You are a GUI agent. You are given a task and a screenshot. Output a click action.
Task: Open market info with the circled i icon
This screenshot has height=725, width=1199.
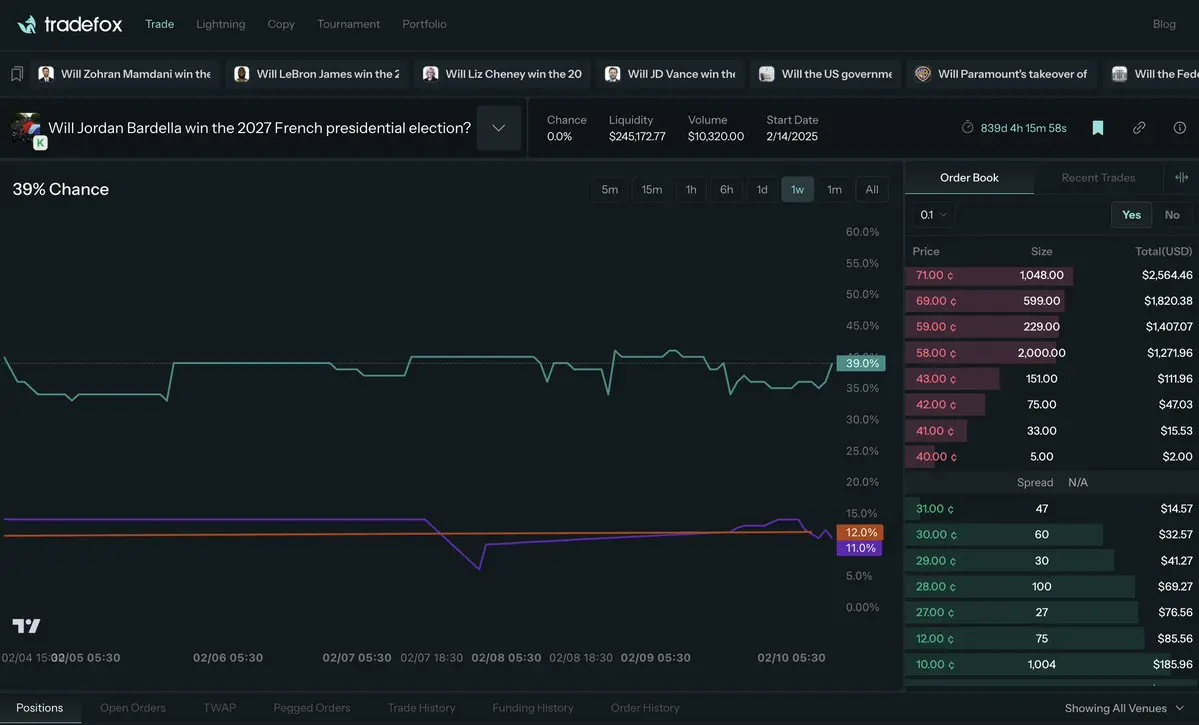pos(1180,128)
